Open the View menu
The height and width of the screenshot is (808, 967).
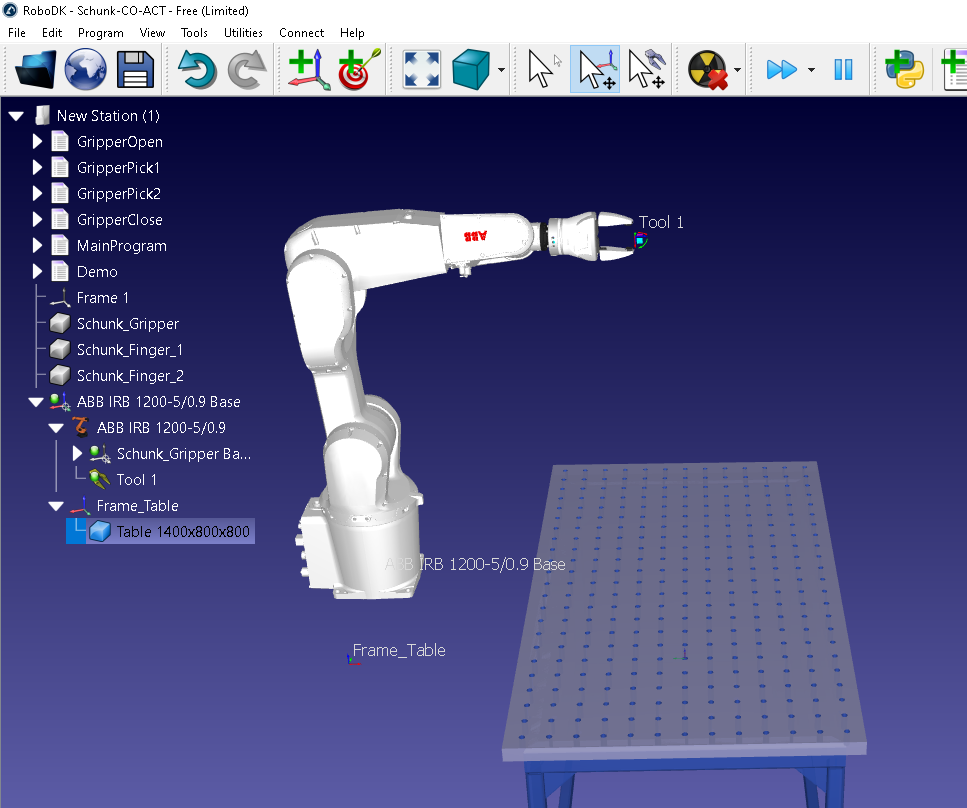pyautogui.click(x=152, y=33)
